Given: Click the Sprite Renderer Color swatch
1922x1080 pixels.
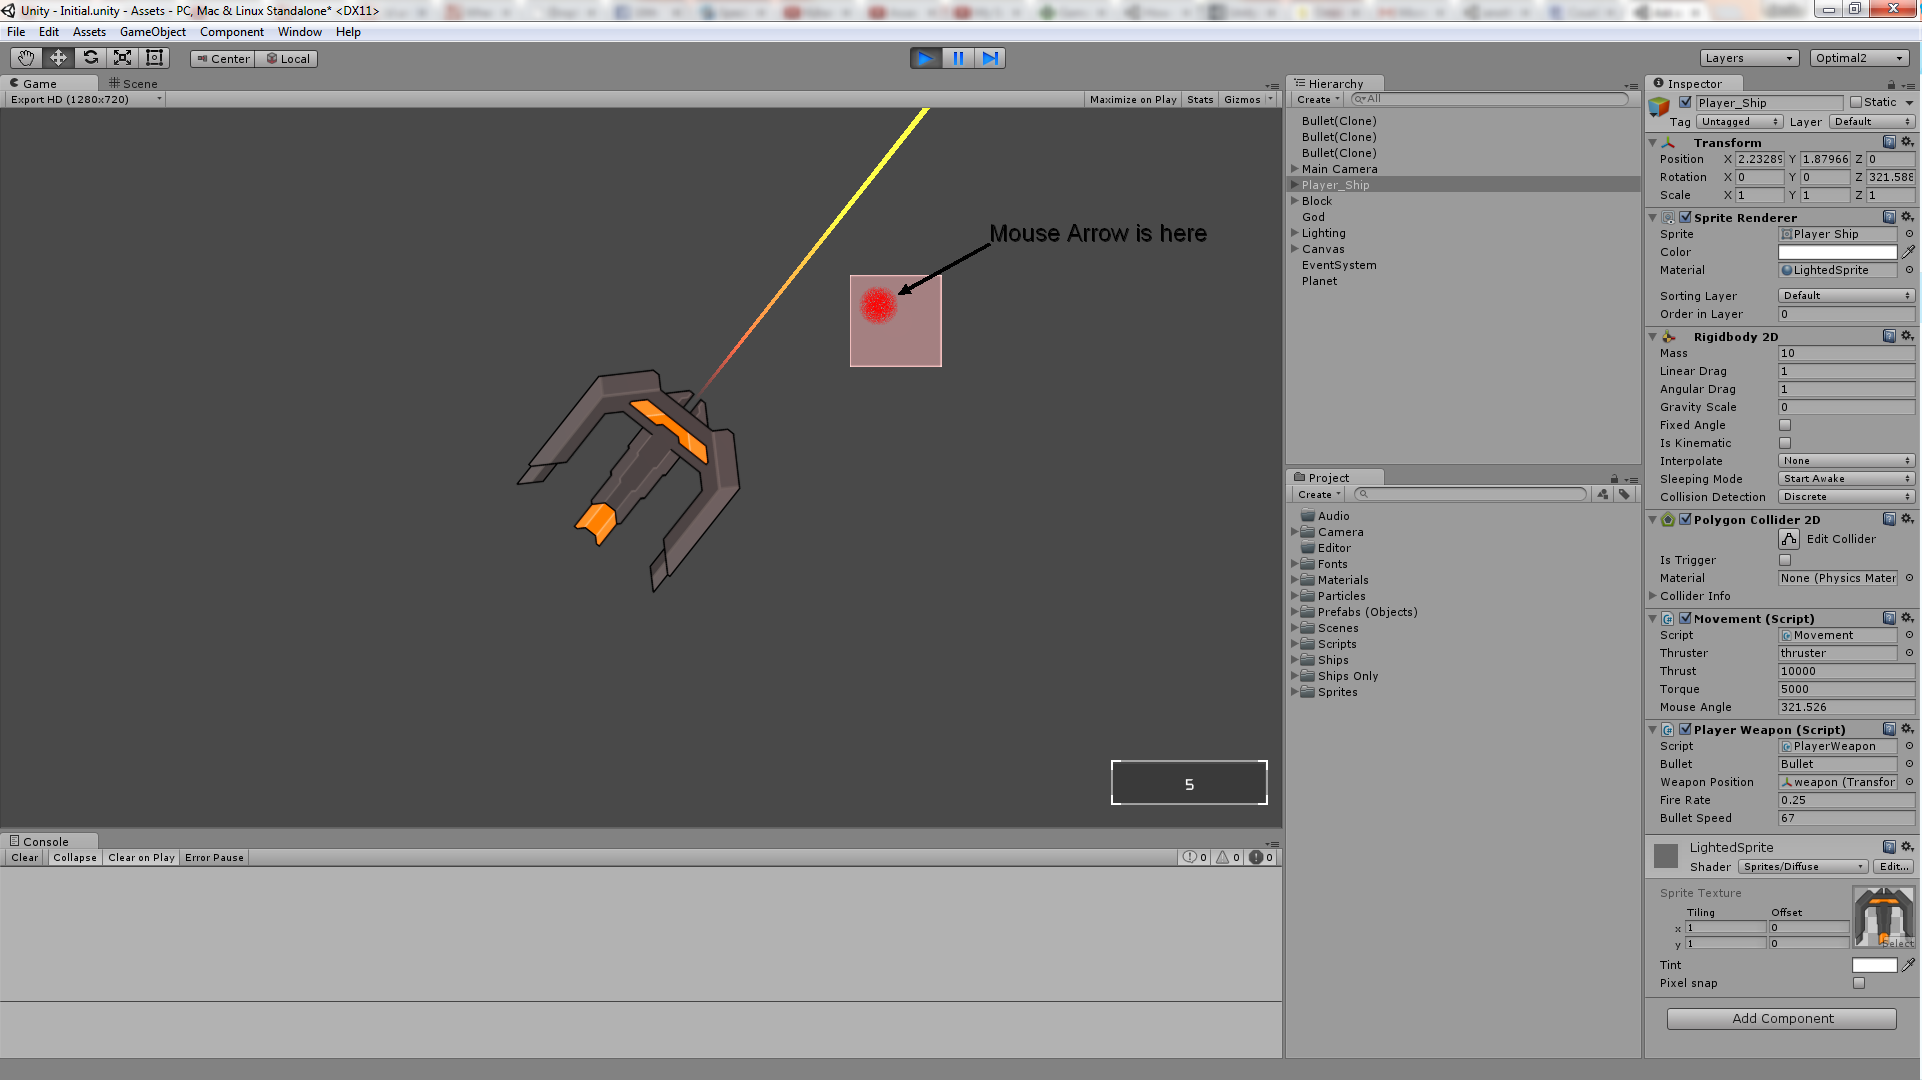Looking at the screenshot, I should point(1837,252).
